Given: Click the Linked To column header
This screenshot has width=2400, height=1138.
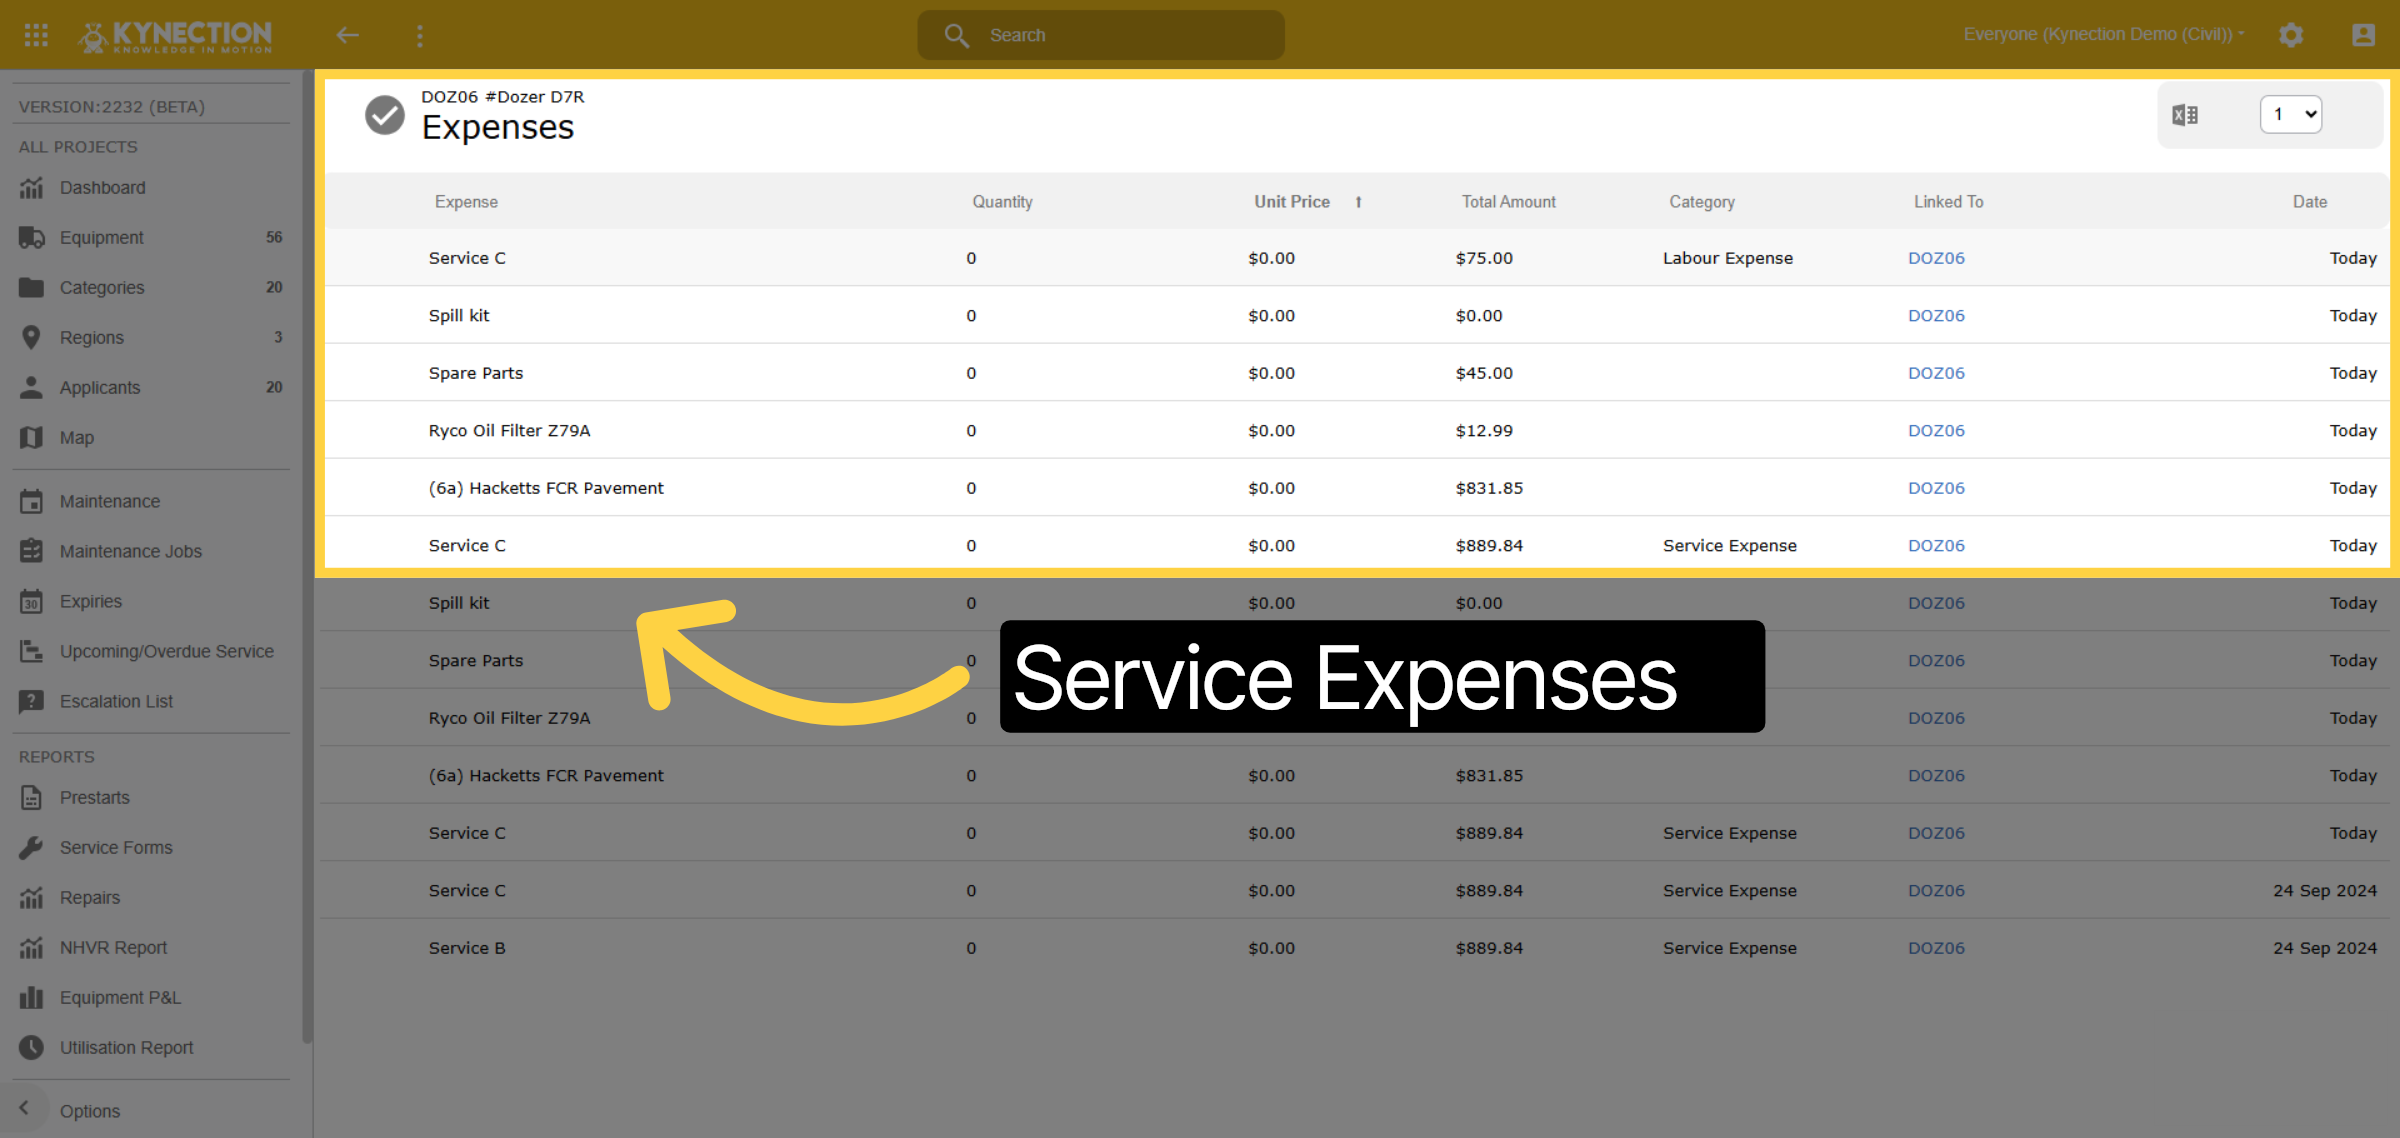Looking at the screenshot, I should (x=1948, y=202).
